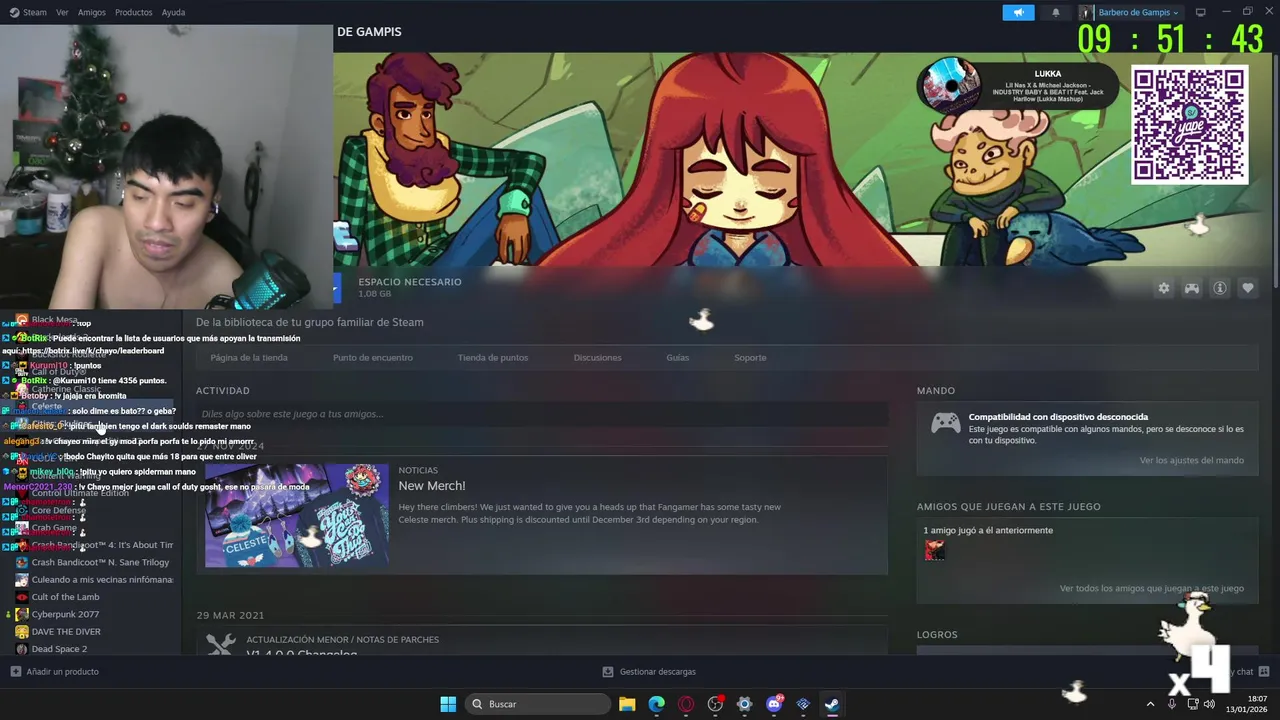The width and height of the screenshot is (1280, 720).
Task: Click the Cyberpunk 2077 game icon
Action: point(22,614)
